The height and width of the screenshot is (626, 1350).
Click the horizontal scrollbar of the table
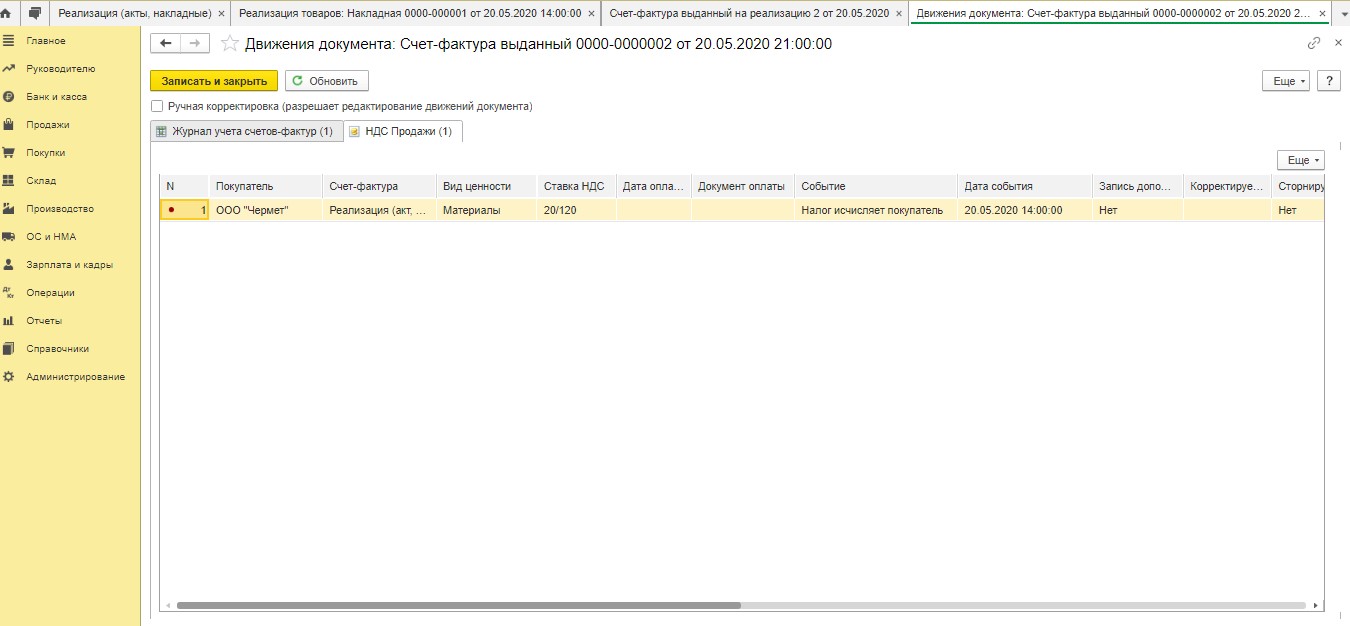pyautogui.click(x=458, y=606)
